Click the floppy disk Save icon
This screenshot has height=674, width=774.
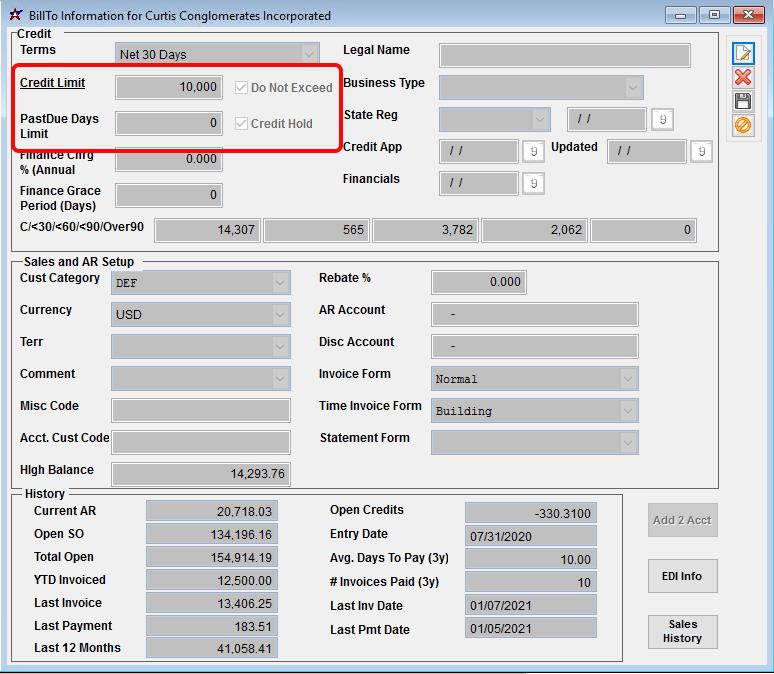click(x=742, y=101)
